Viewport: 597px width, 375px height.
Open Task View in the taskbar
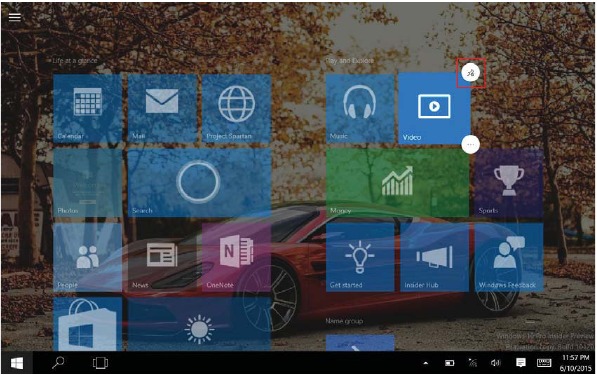[100, 363]
